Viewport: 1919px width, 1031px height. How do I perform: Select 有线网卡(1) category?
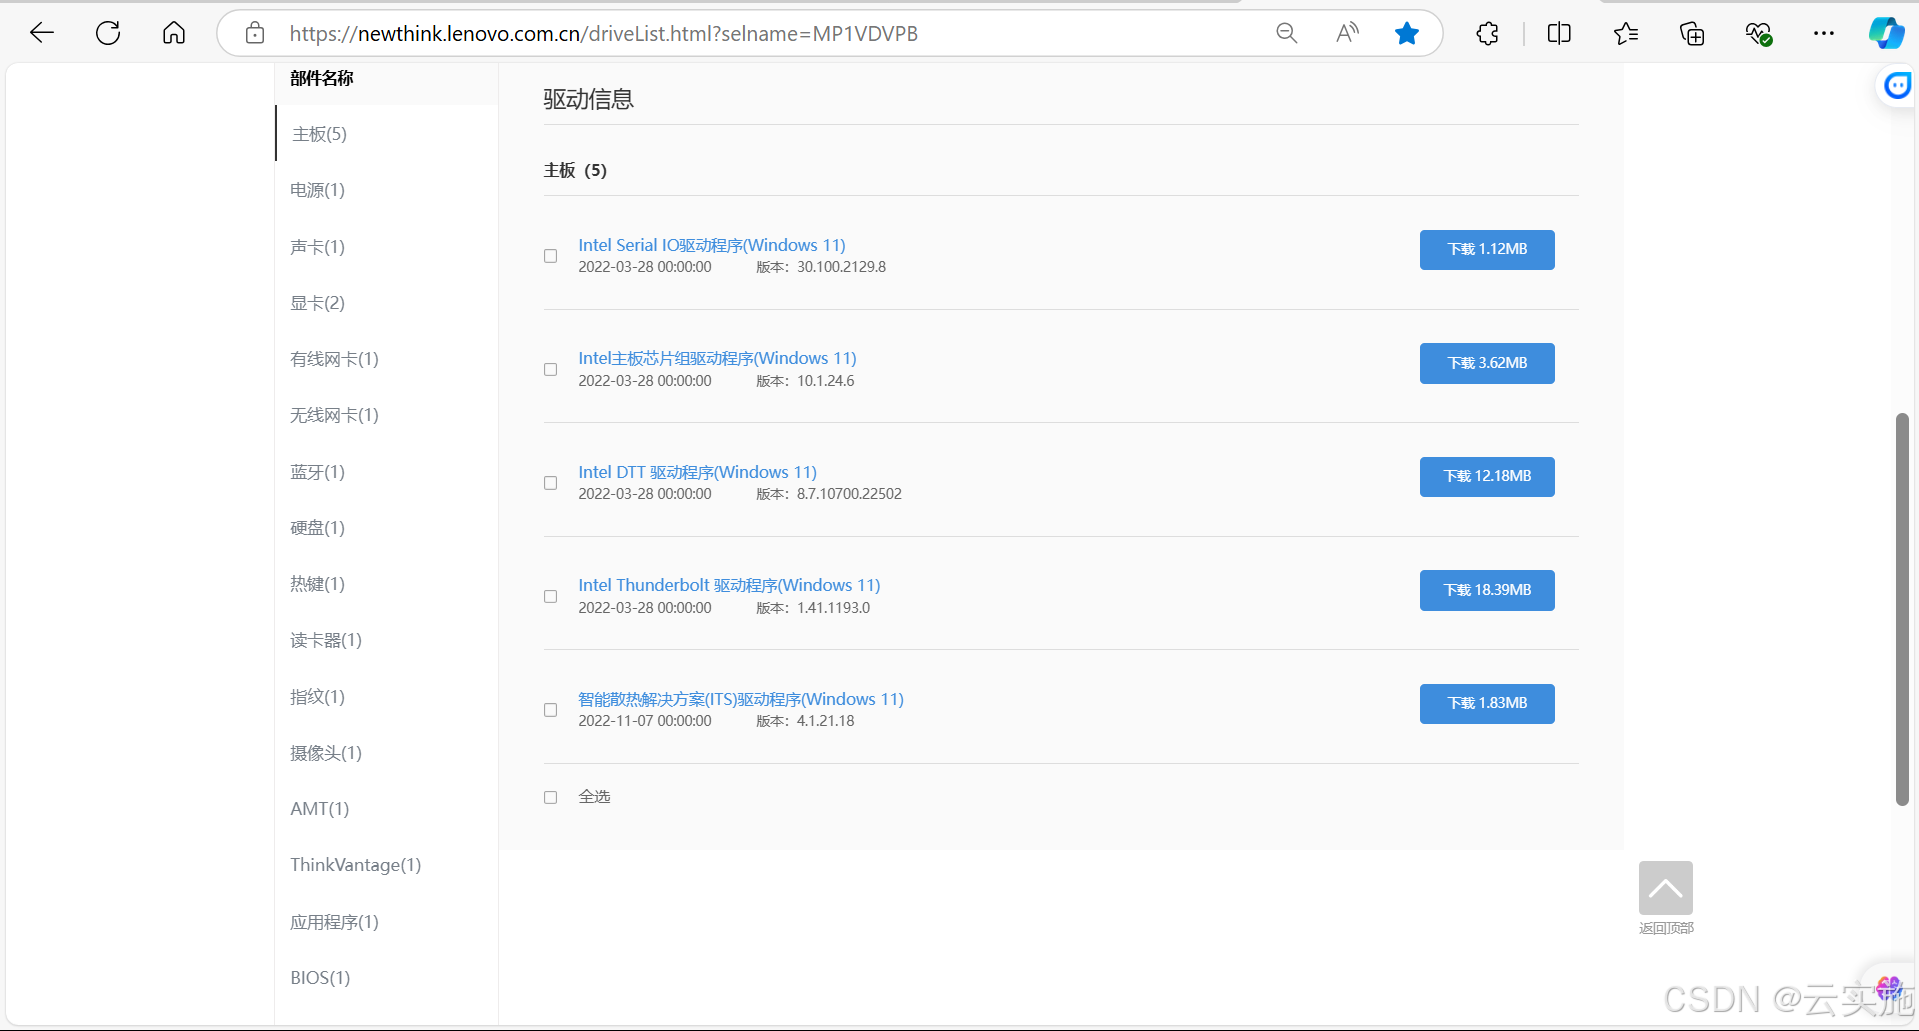click(334, 359)
